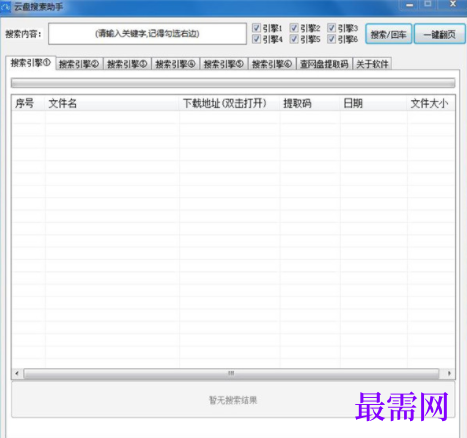This screenshot has width=467, height=438.
Task: Click the 云盘搜索助手 app icon in title bar
Action: pyautogui.click(x=6, y=6)
